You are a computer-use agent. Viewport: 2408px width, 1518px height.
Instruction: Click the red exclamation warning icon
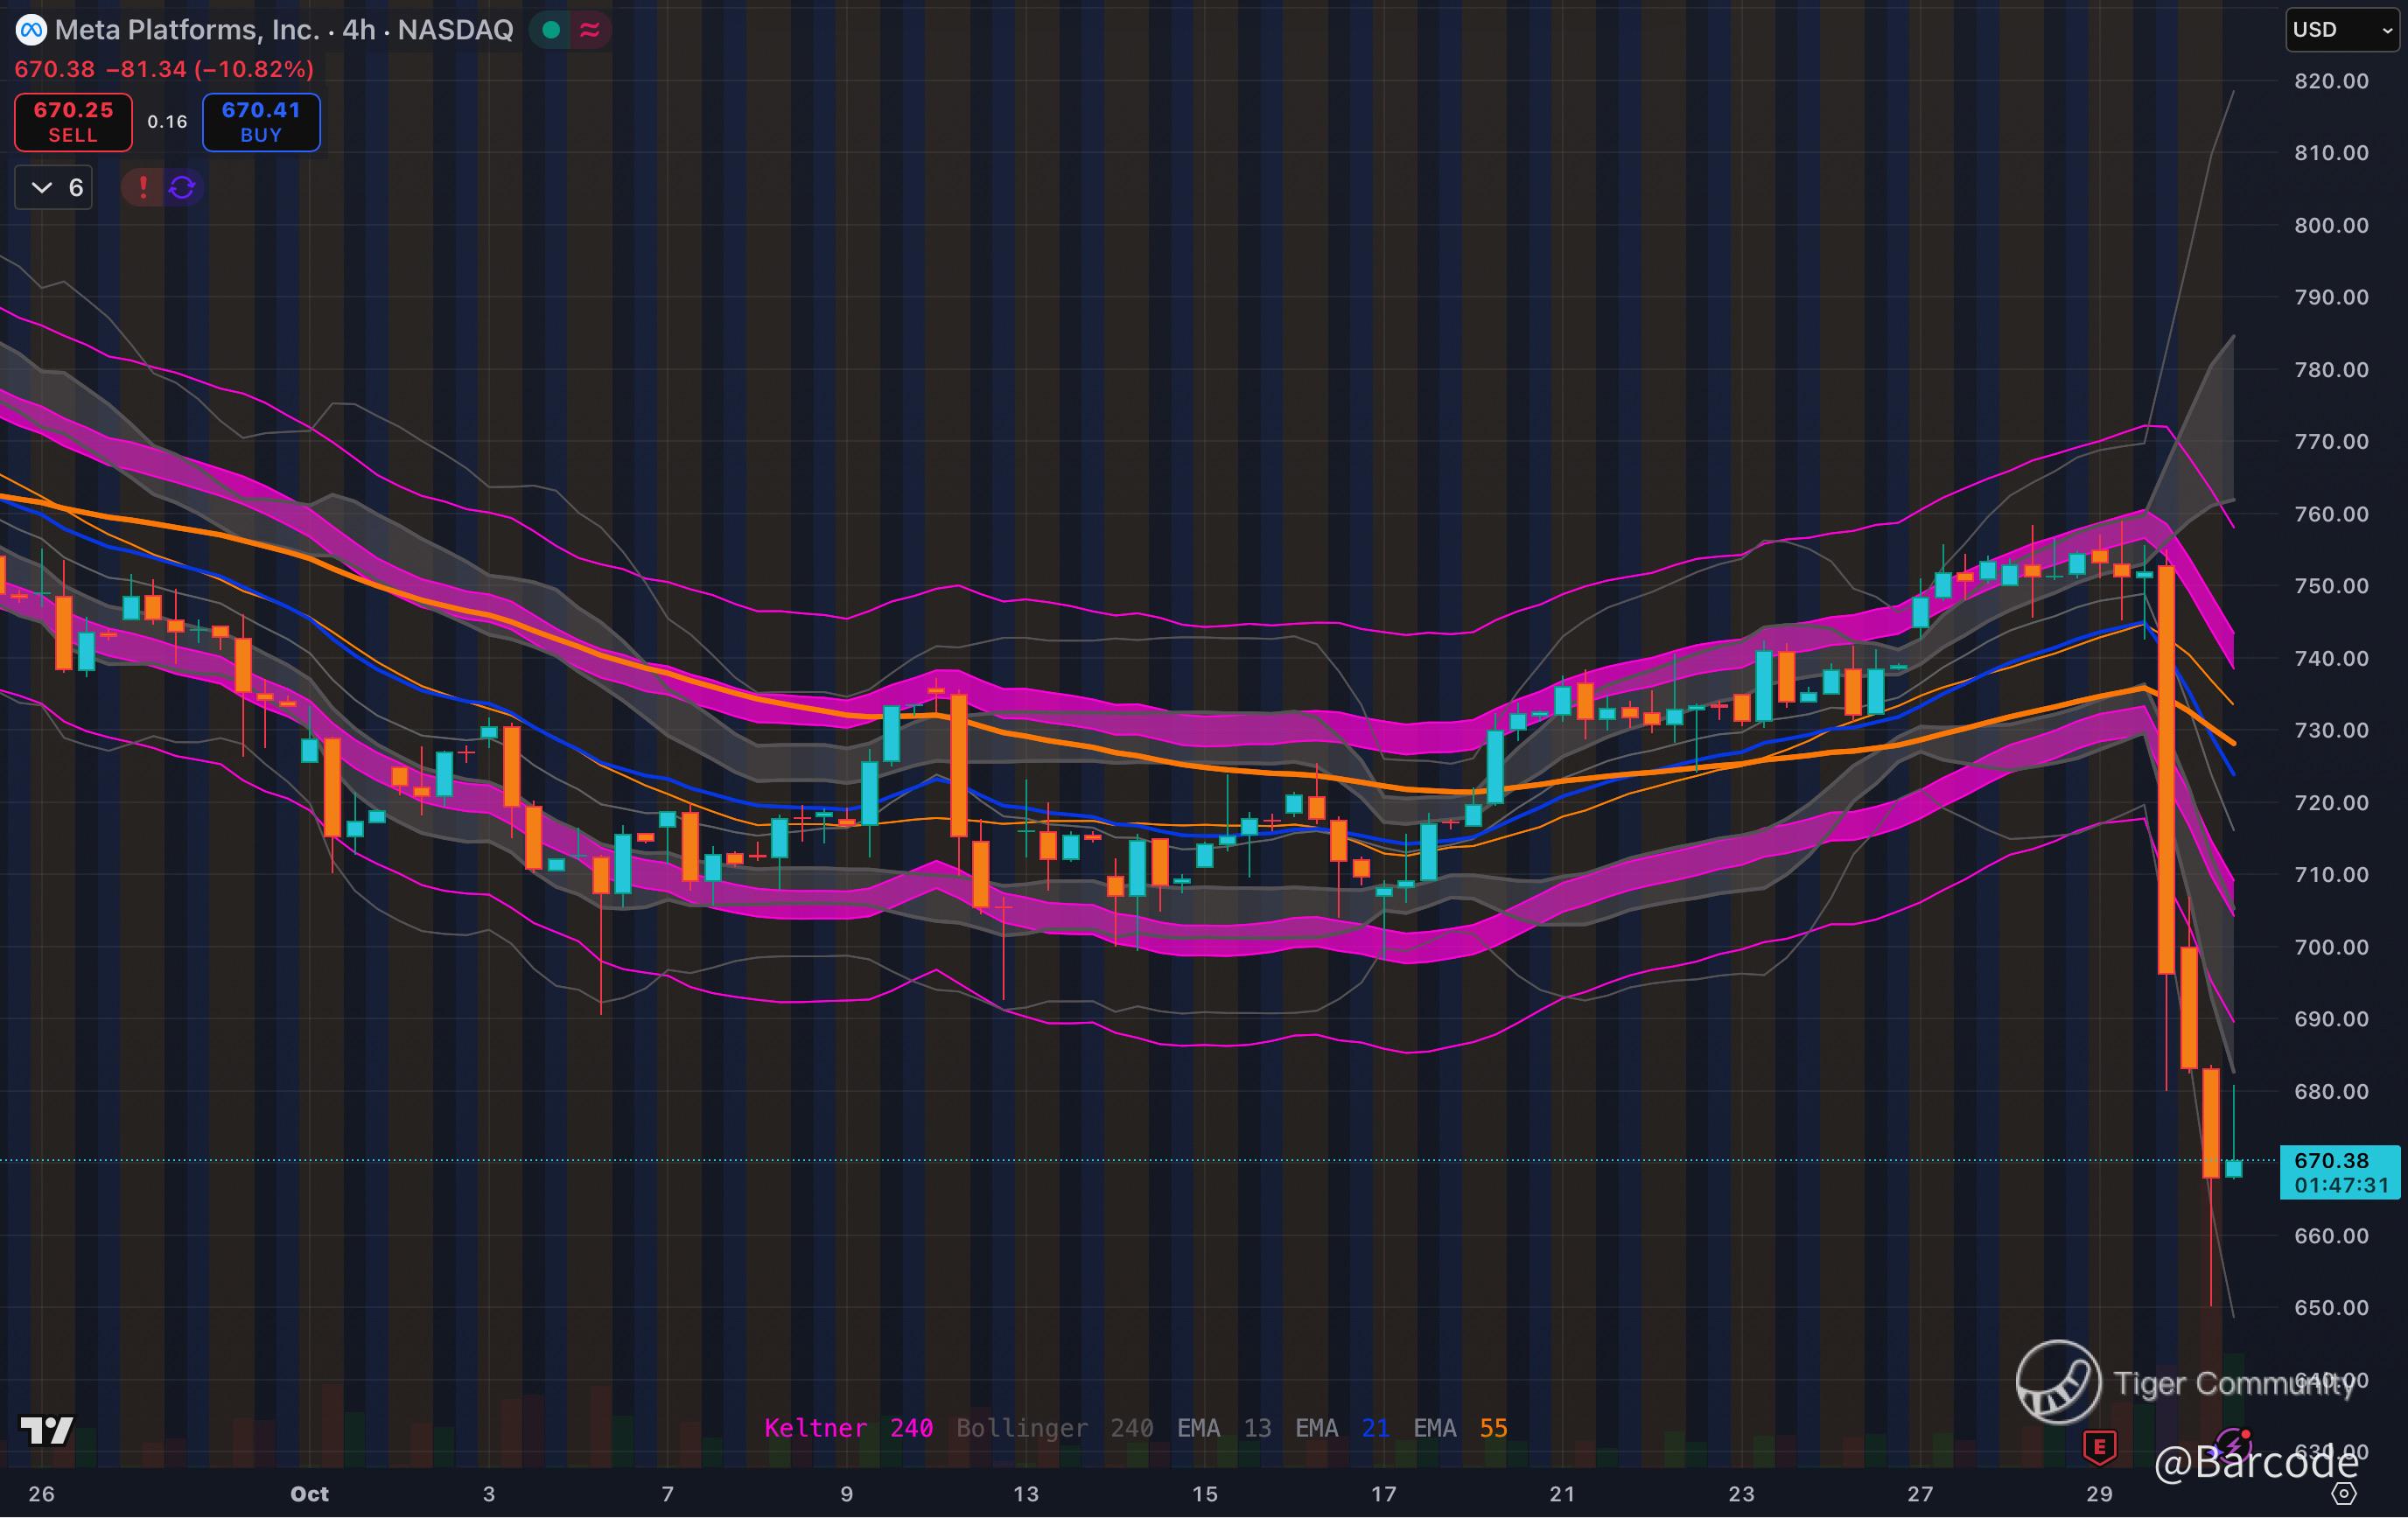pyautogui.click(x=143, y=187)
